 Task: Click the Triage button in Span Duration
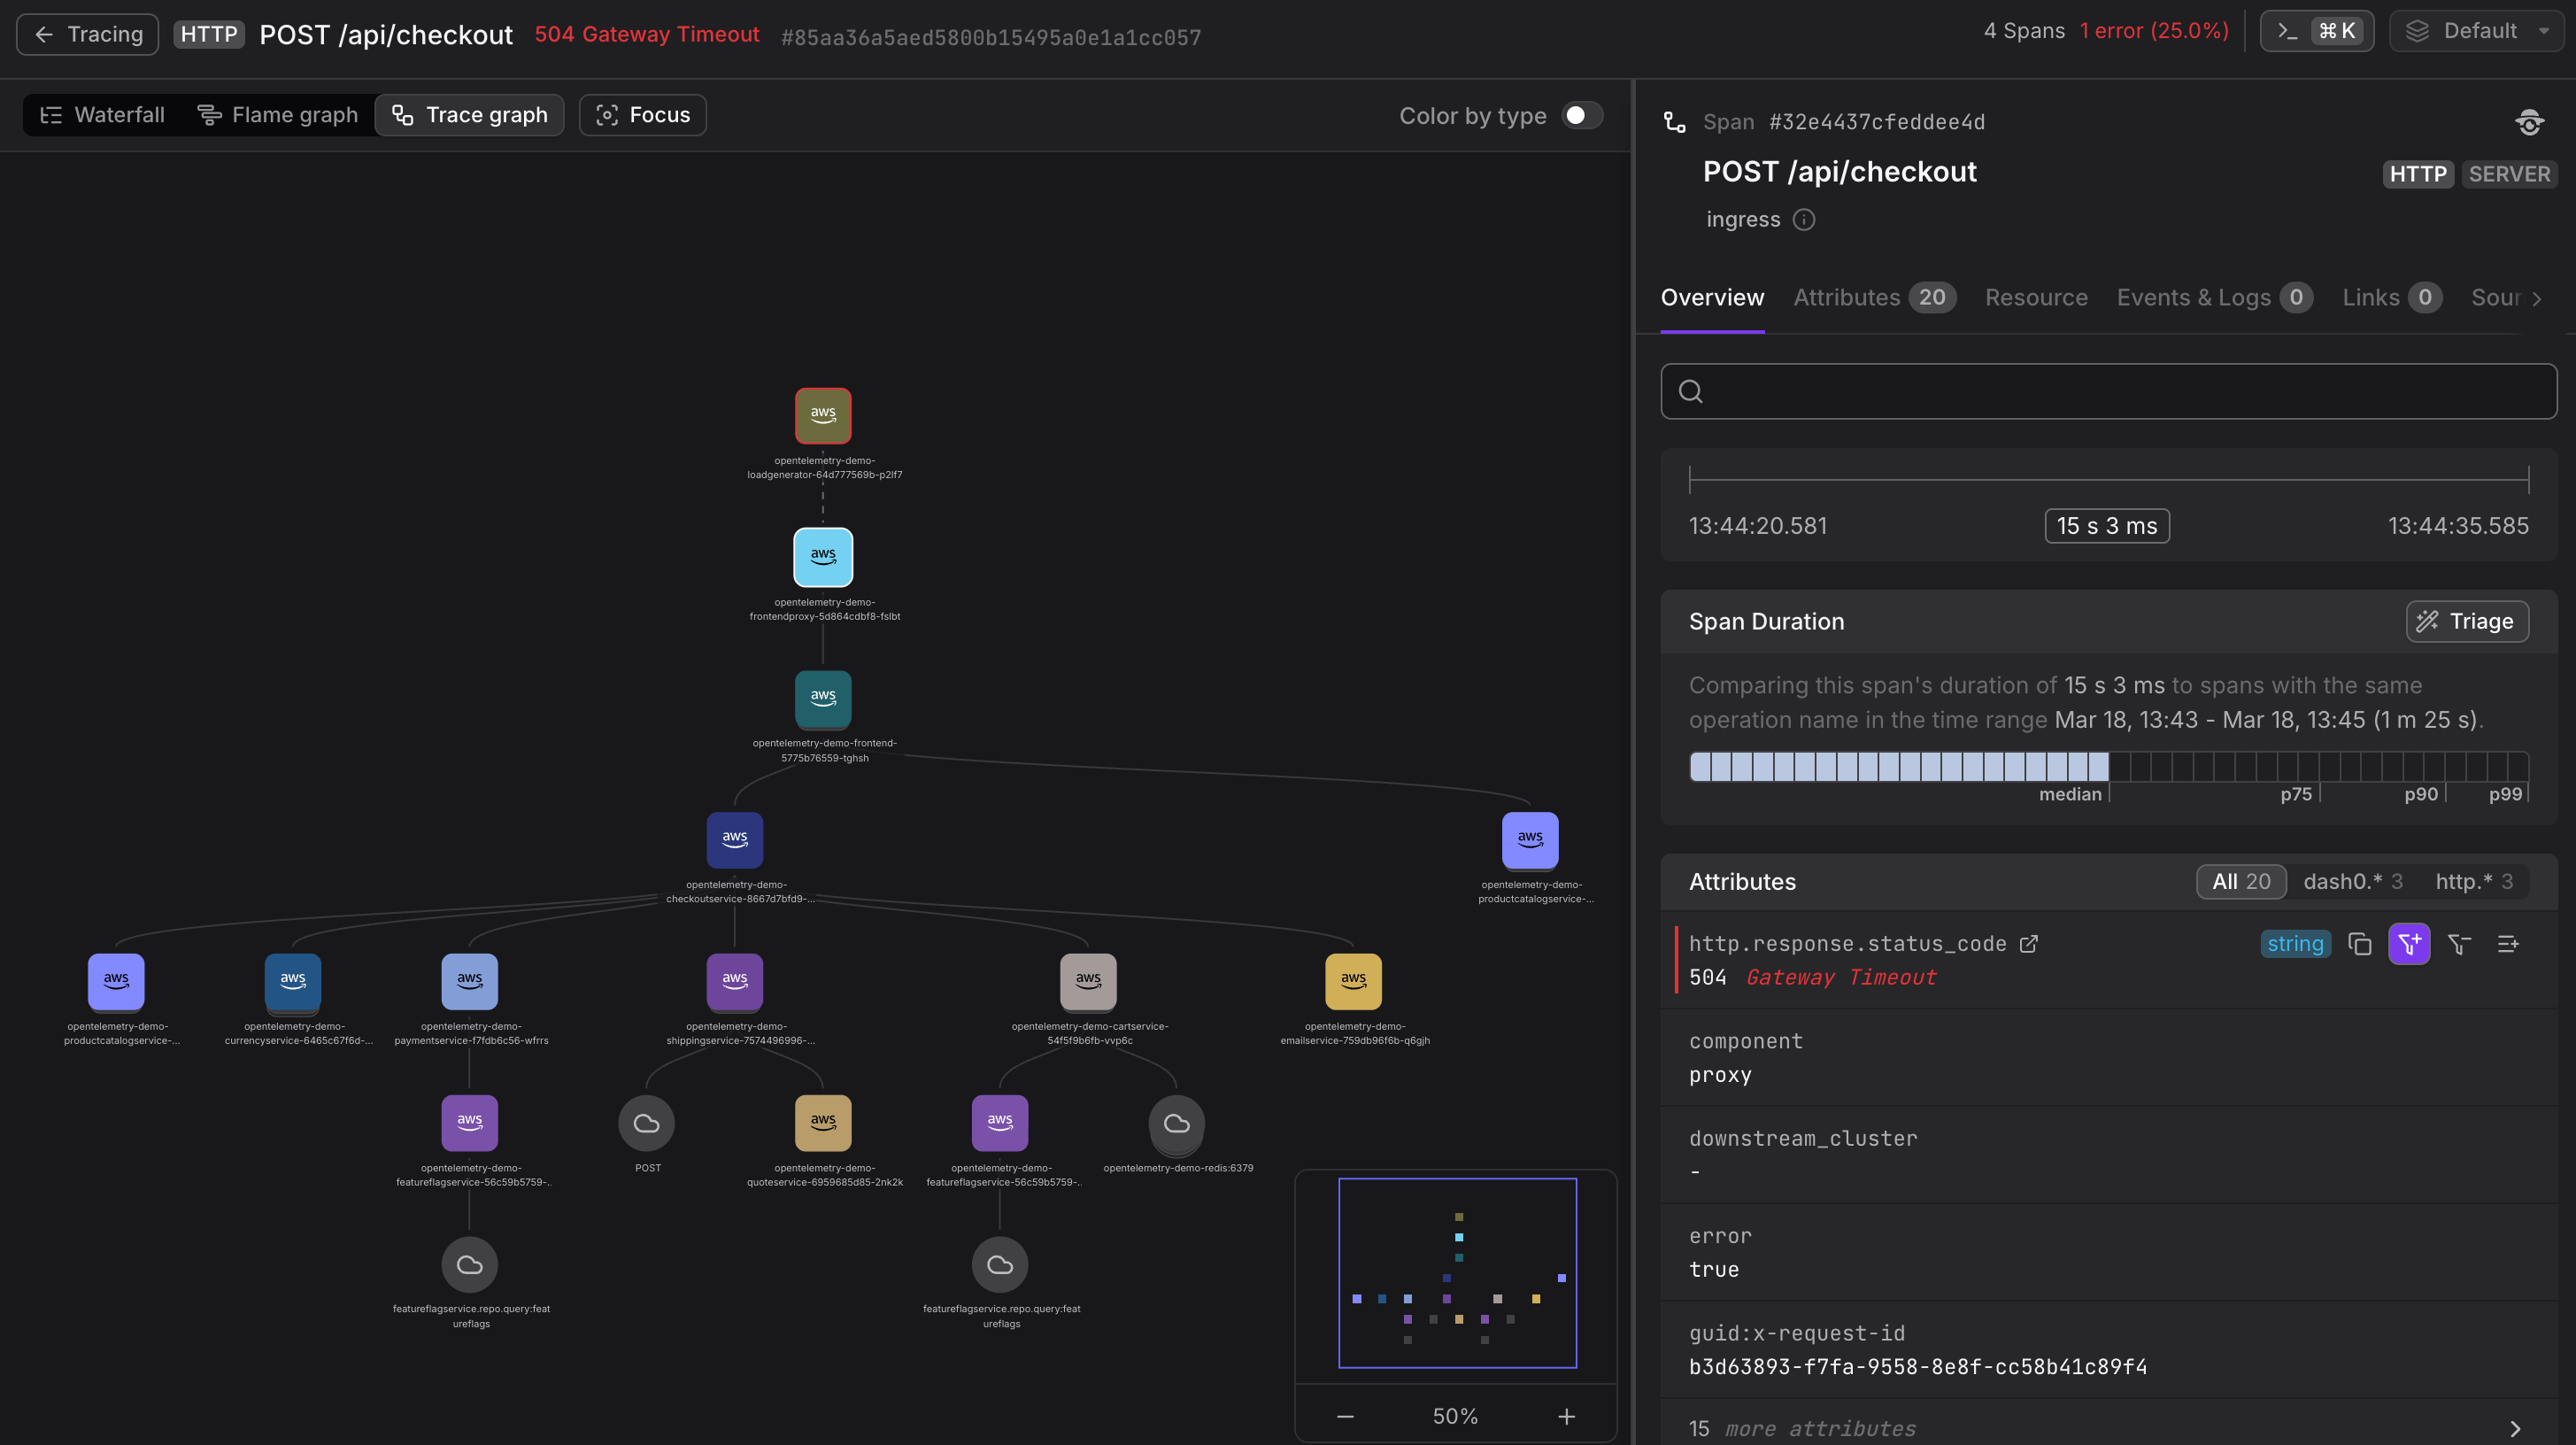click(2467, 621)
